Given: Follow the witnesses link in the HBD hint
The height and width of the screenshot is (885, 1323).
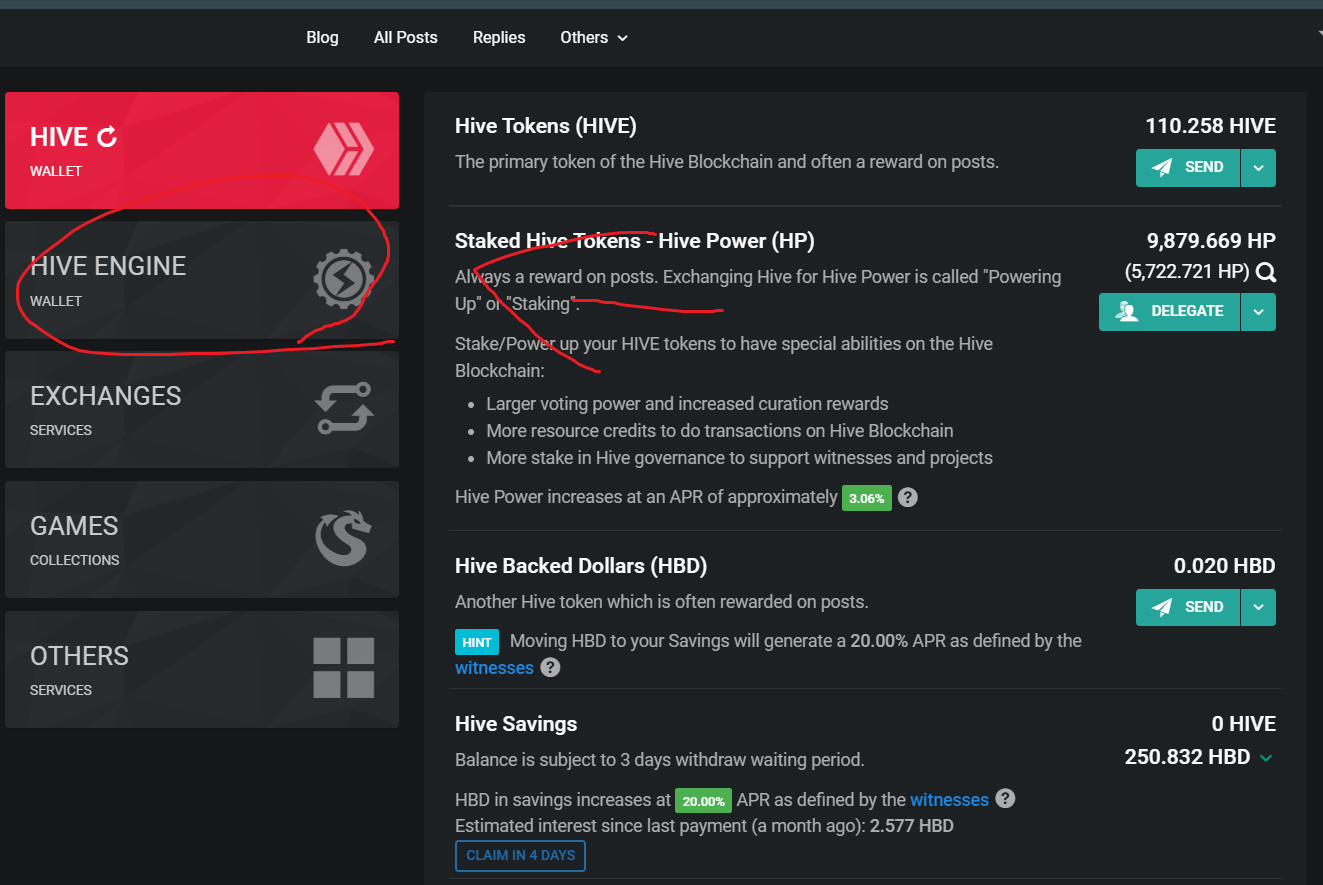Looking at the screenshot, I should click(494, 667).
